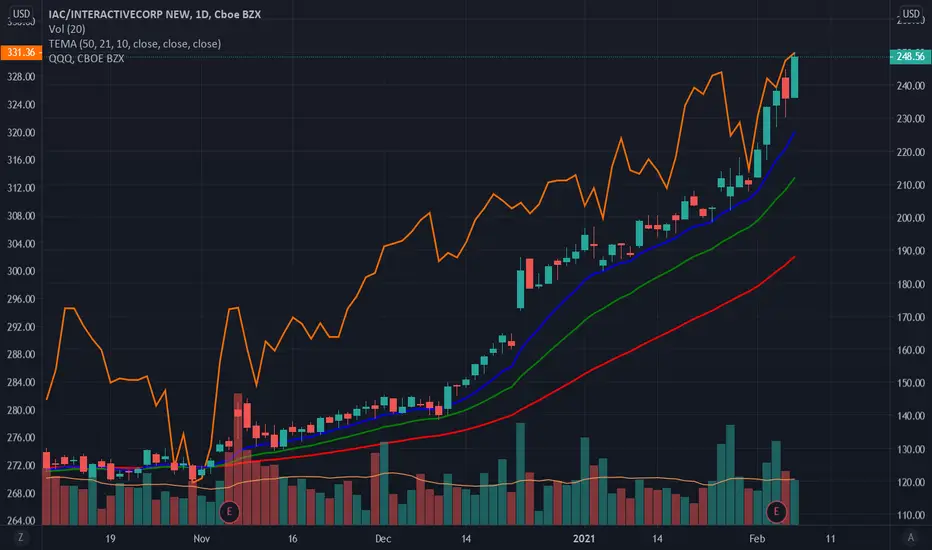The image size is (932, 550).
Task: Click the Dec label on the time axis
Action: click(x=383, y=539)
